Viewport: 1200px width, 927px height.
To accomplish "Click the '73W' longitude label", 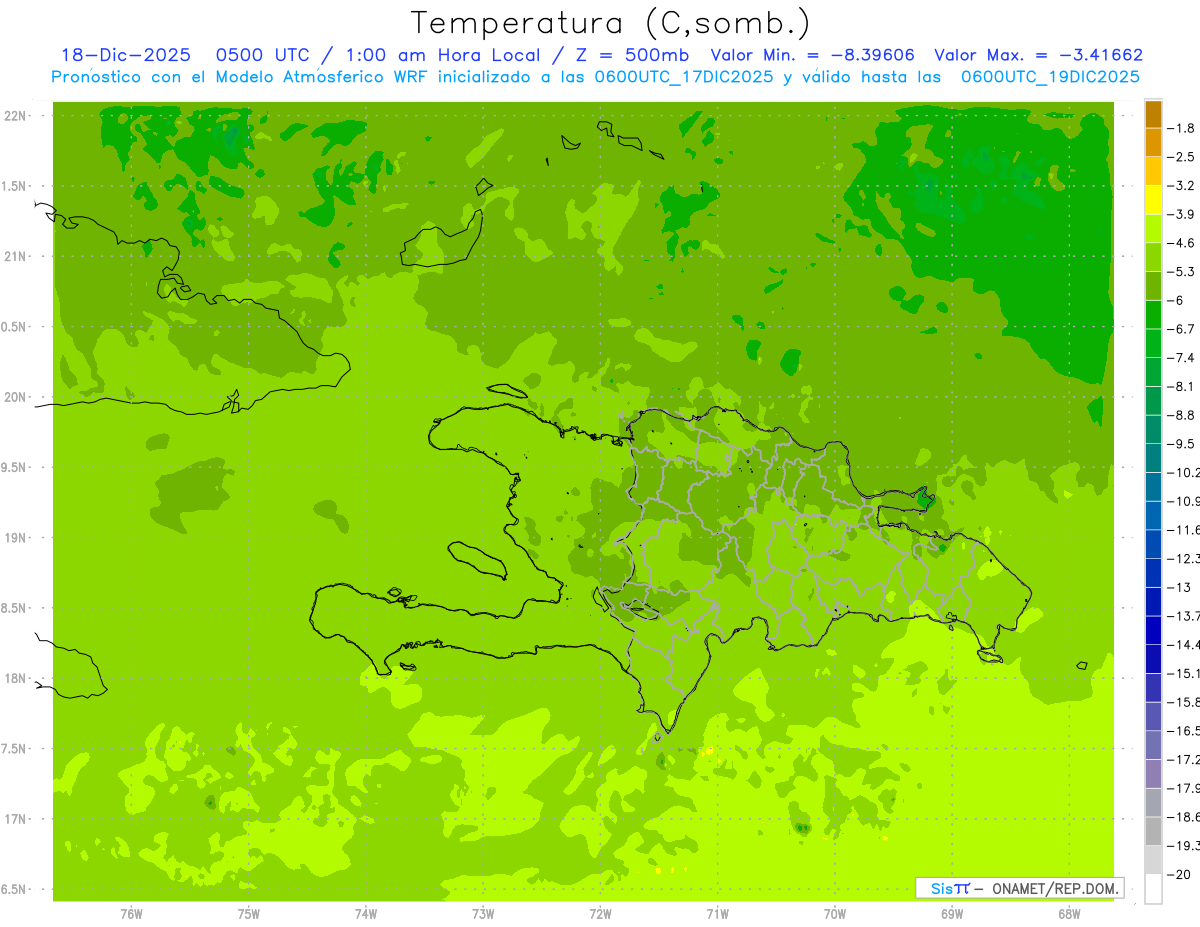I will 483,914.
